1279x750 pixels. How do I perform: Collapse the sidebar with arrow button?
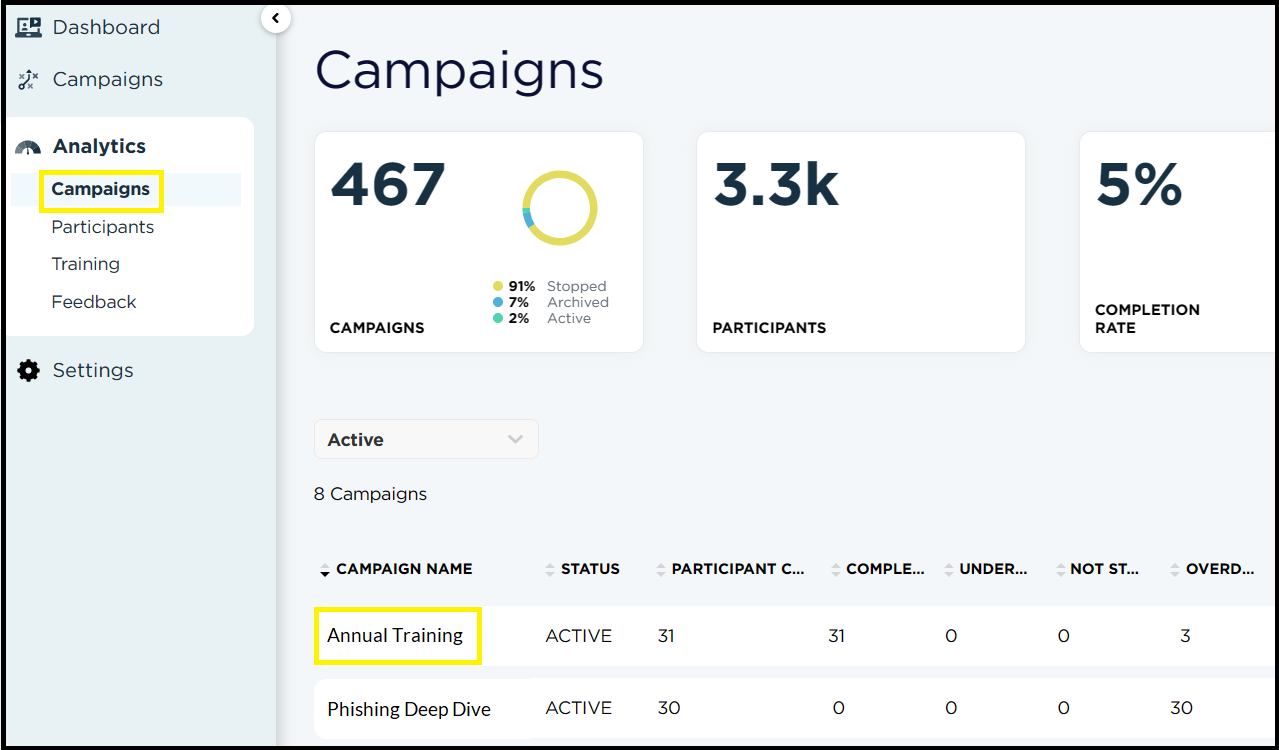click(275, 17)
